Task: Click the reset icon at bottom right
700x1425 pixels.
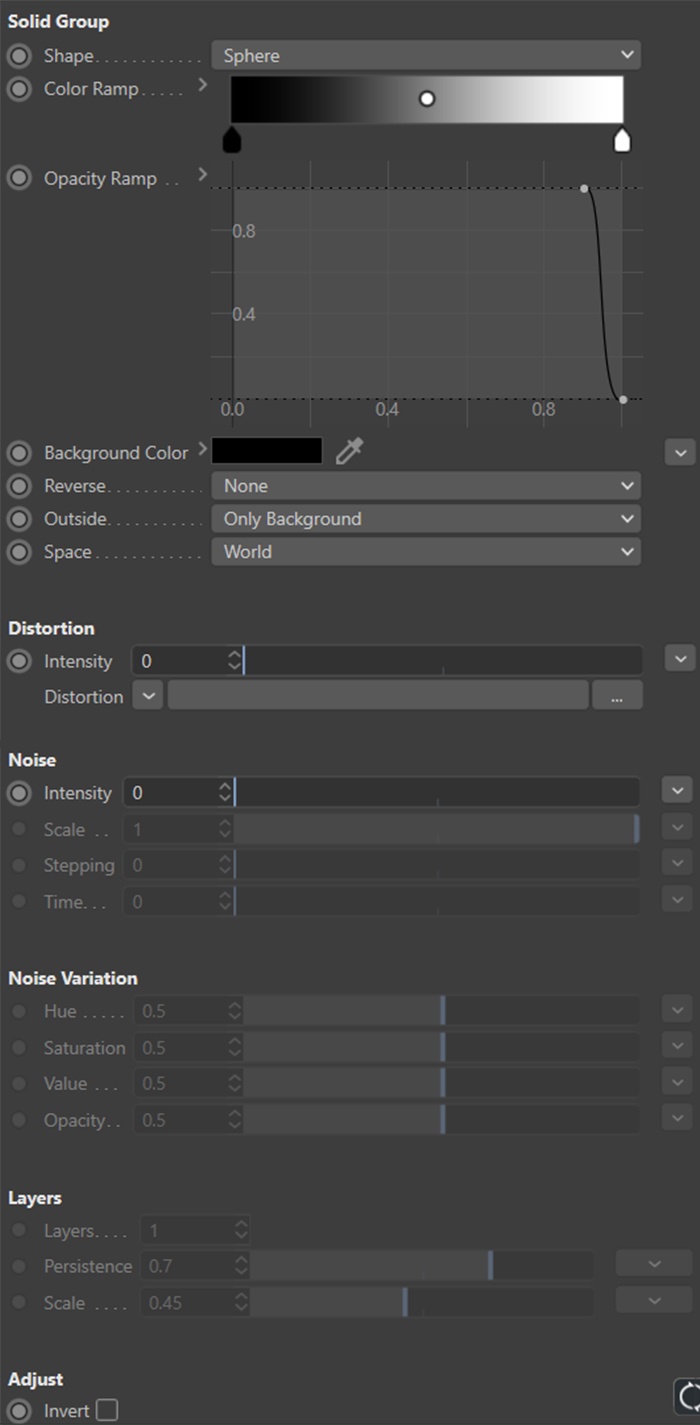Action: pyautogui.click(x=687, y=1396)
